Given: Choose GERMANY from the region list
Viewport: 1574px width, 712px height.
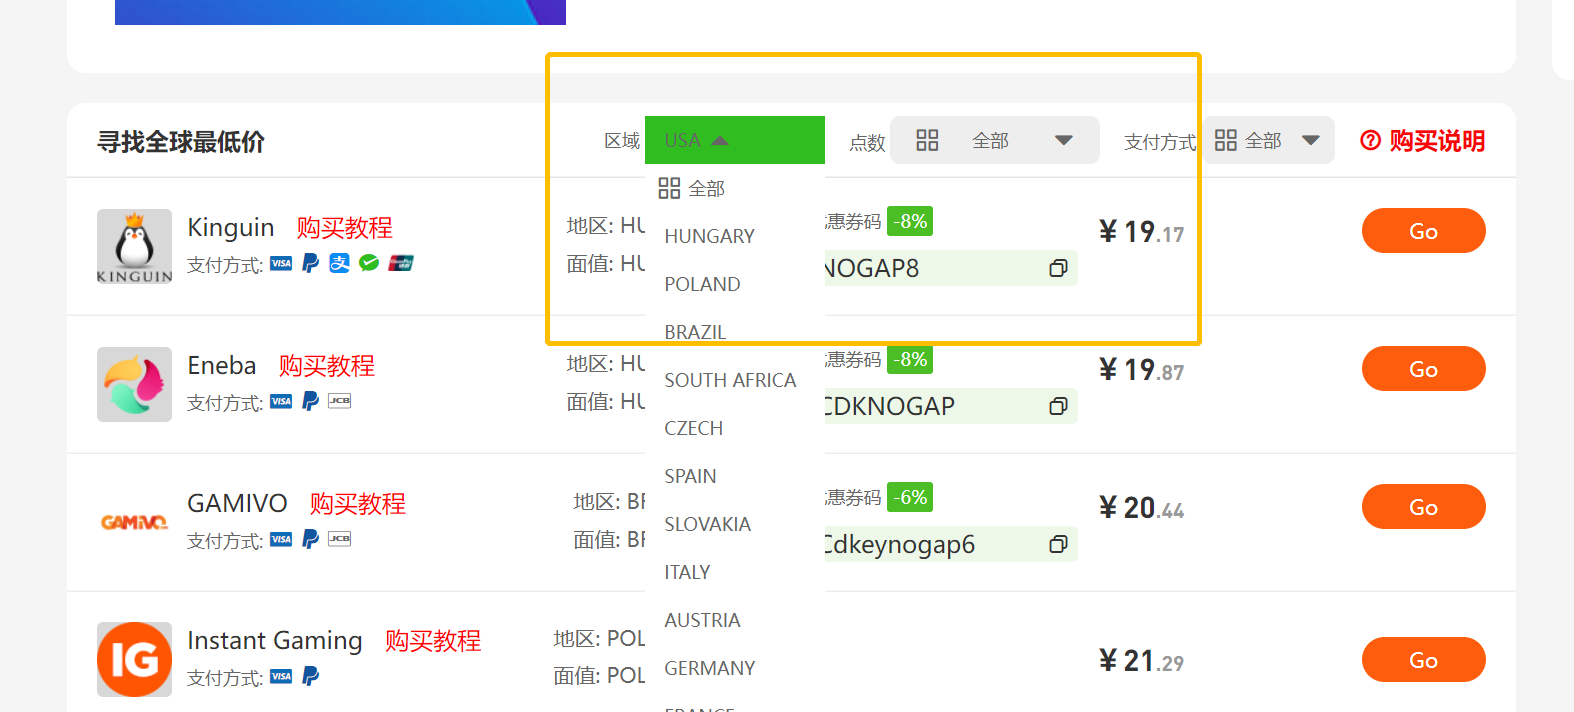Looking at the screenshot, I should (735, 668).
